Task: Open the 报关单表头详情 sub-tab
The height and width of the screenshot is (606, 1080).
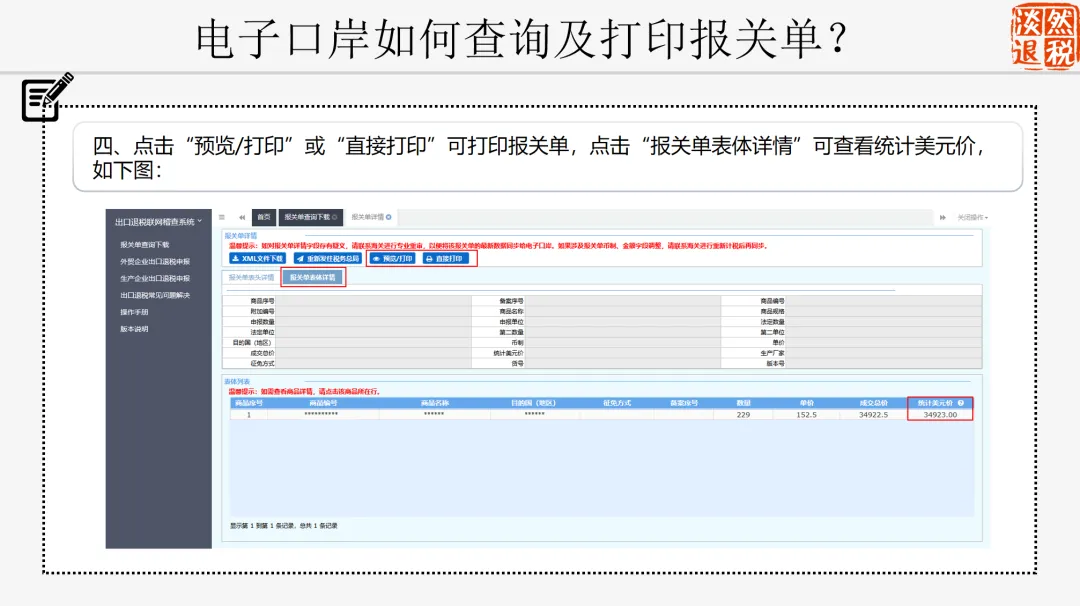Action: [251, 278]
